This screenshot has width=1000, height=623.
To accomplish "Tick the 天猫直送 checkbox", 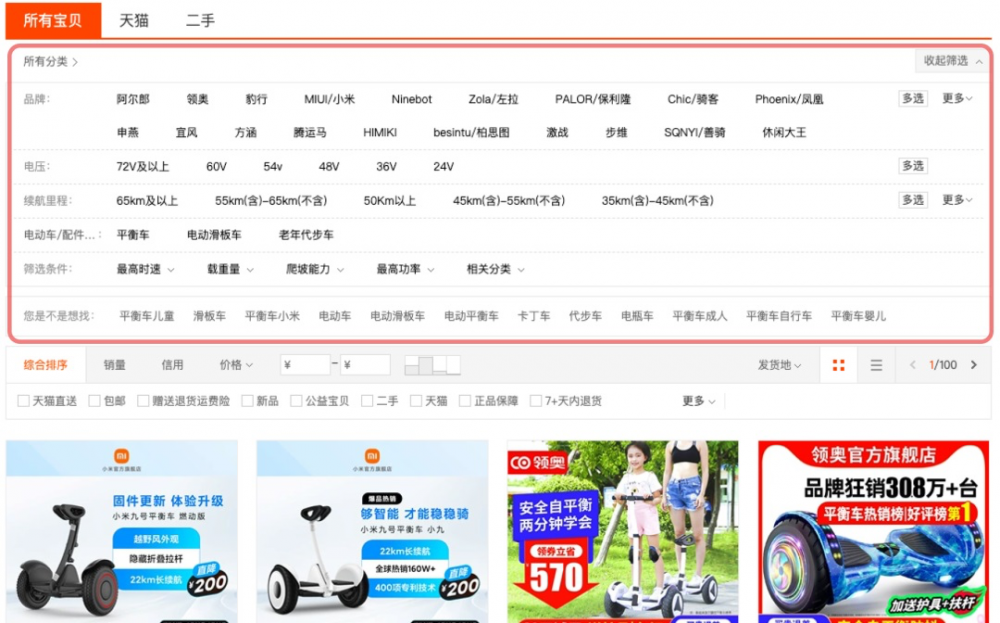I will point(24,400).
